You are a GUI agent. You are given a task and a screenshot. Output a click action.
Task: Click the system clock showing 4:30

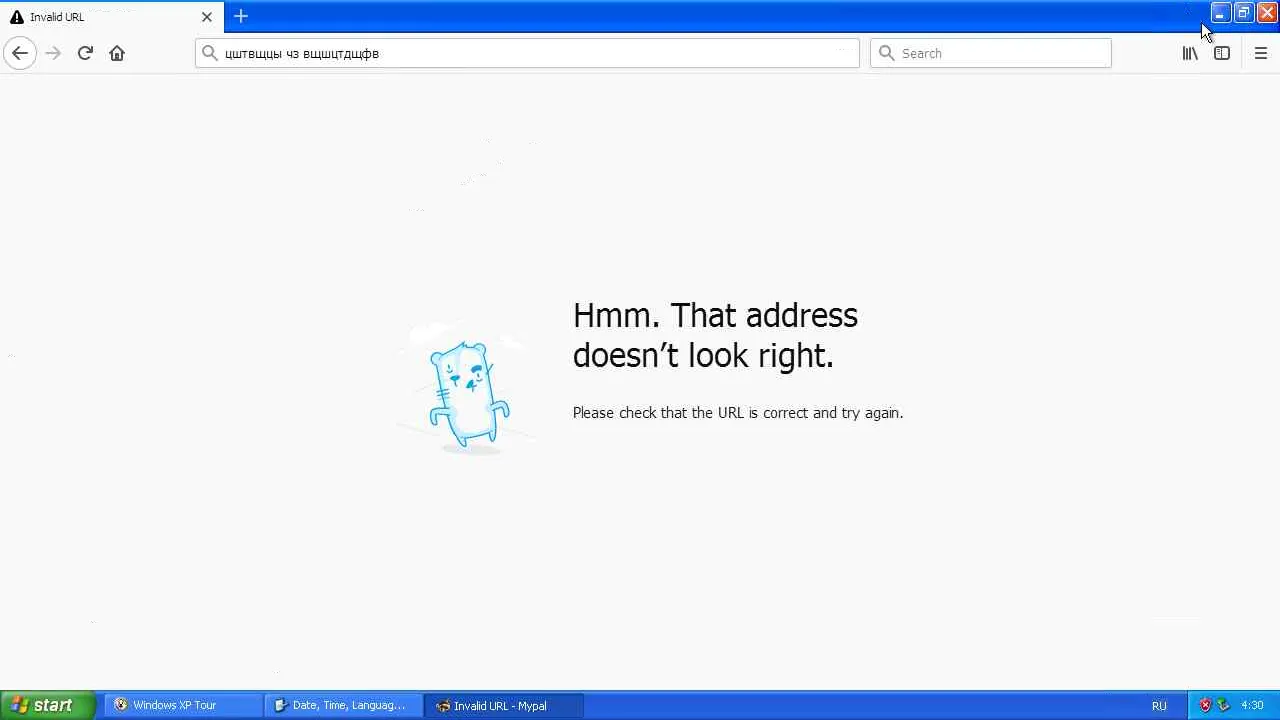1252,705
